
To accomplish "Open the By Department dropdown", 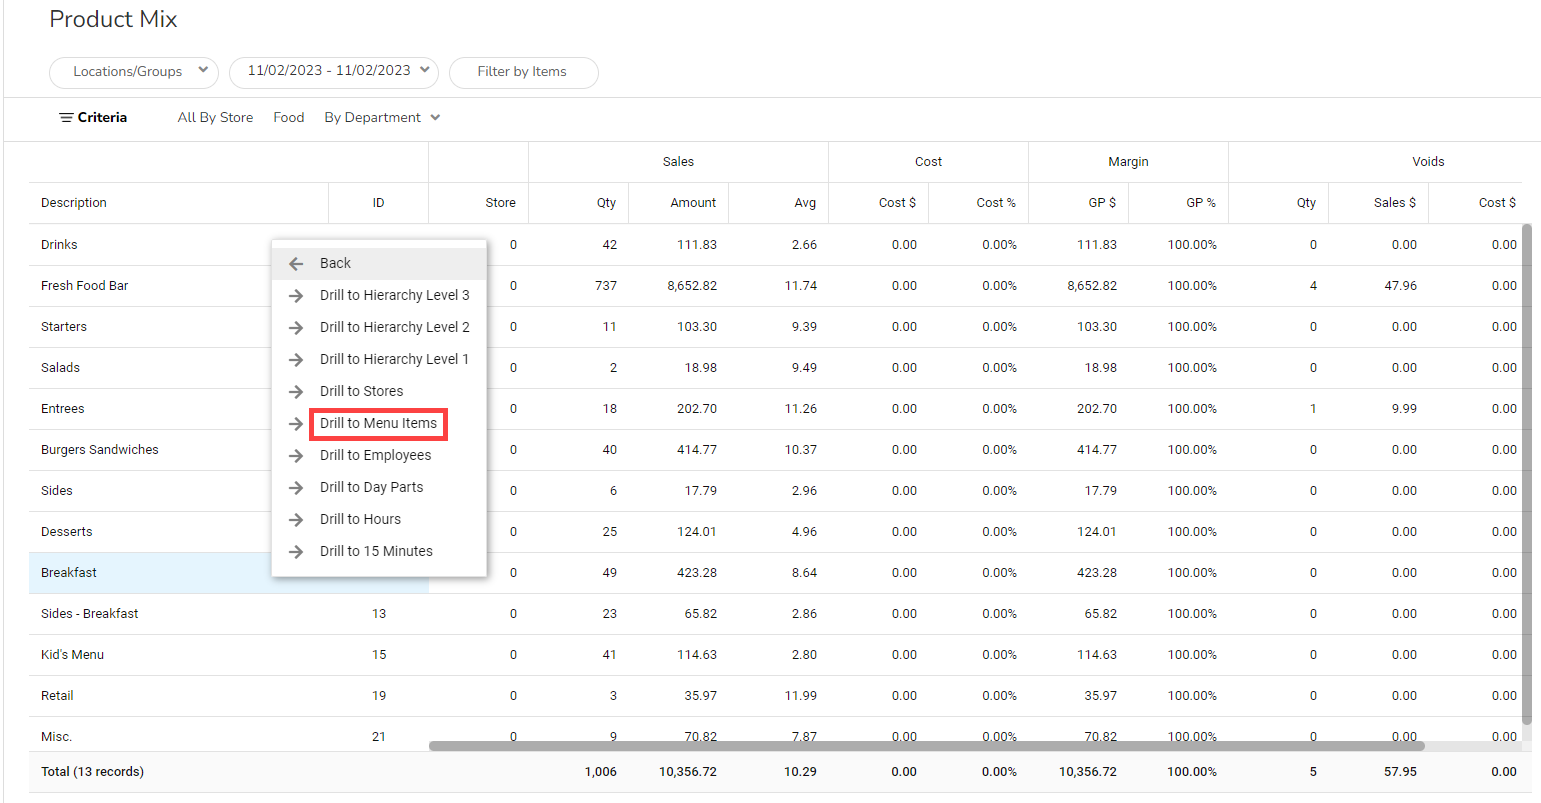I will pos(382,118).
